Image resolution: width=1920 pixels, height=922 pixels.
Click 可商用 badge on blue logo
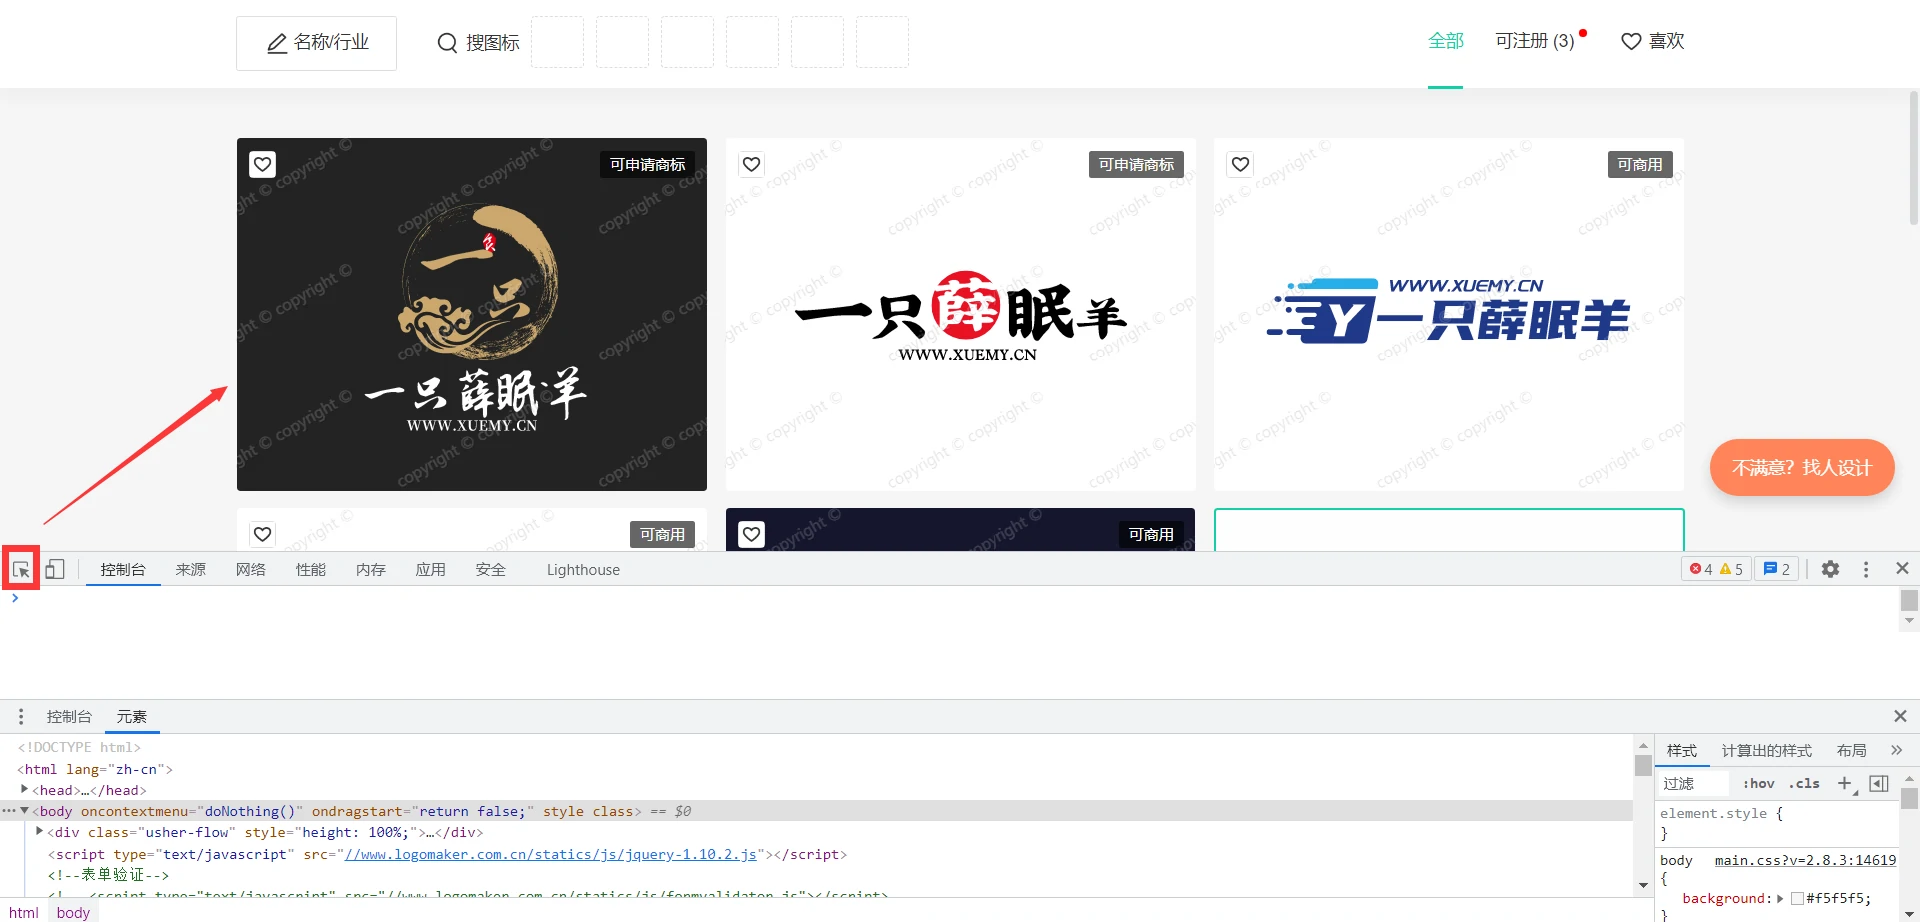[1640, 164]
